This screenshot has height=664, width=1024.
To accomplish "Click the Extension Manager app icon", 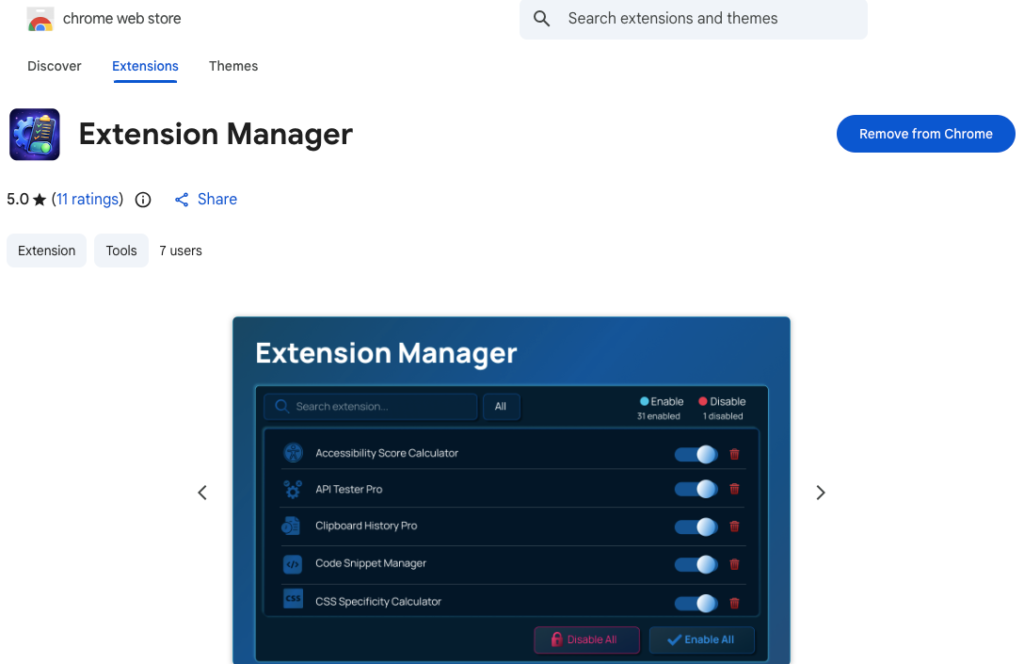I will tap(35, 135).
